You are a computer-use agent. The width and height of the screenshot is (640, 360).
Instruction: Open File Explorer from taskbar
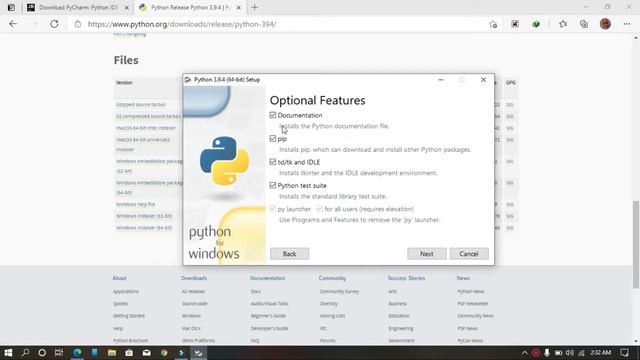tap(112, 353)
